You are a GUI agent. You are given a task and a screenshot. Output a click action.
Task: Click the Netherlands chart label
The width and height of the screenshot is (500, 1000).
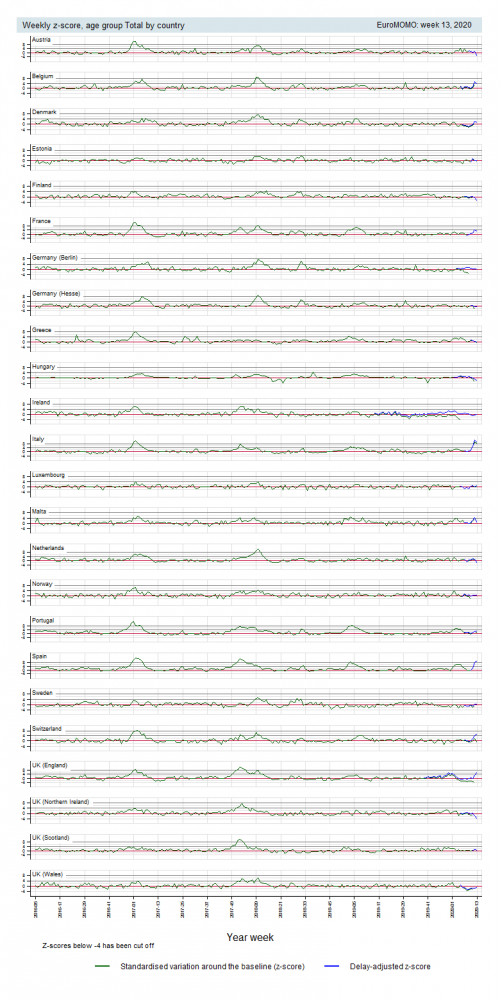pos(48,548)
